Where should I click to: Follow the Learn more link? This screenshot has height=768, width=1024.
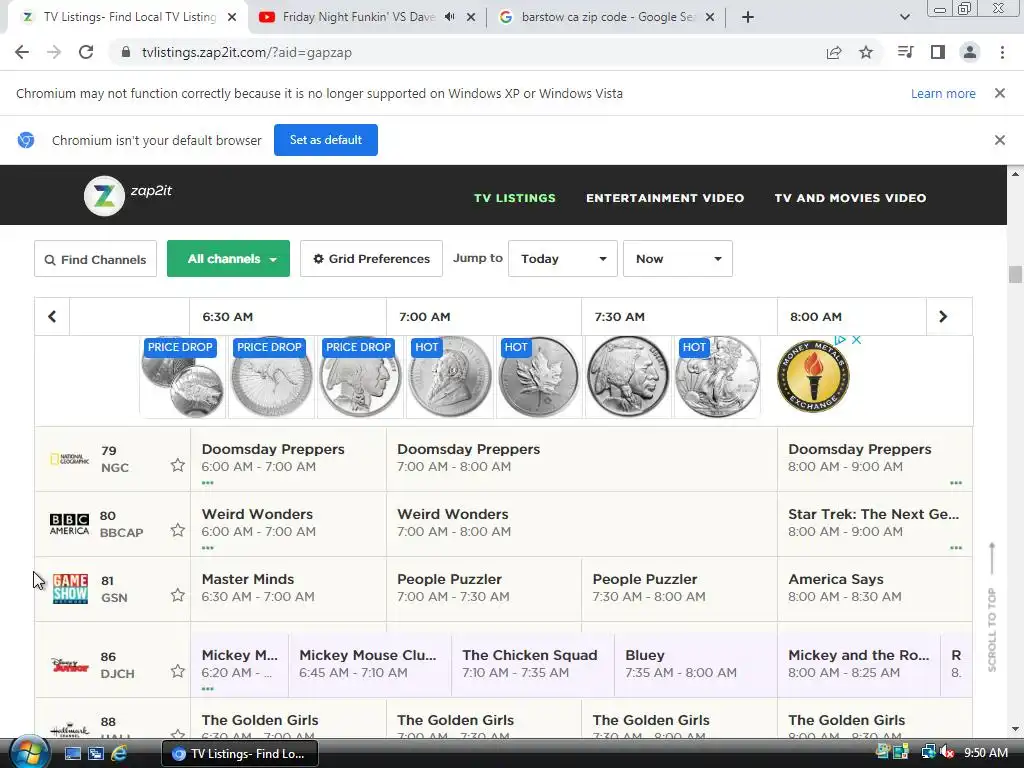tap(943, 93)
